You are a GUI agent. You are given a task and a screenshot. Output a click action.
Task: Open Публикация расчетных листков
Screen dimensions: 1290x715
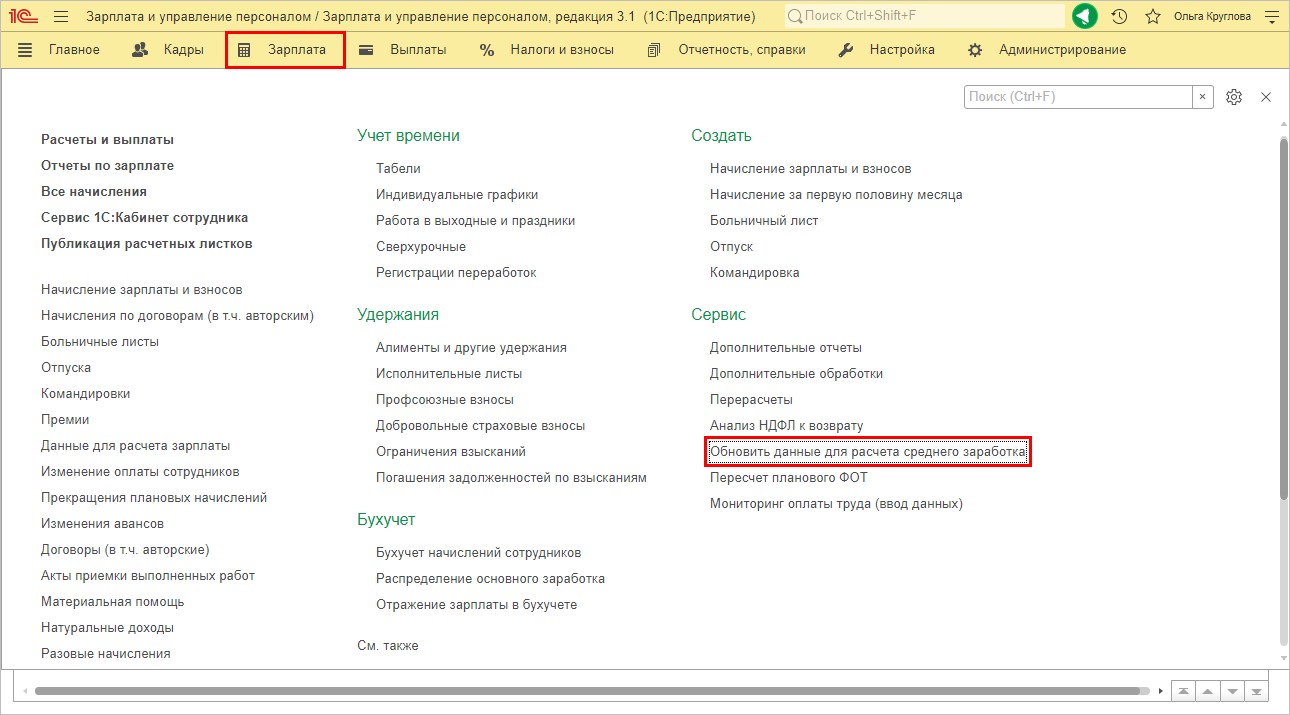tap(146, 244)
